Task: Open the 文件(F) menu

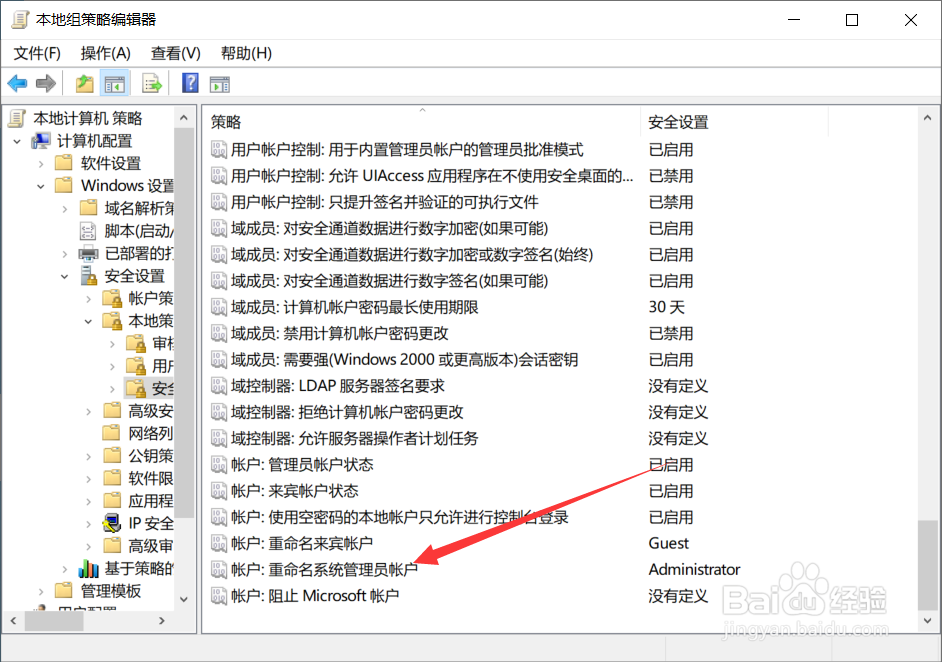Action: tap(35, 52)
